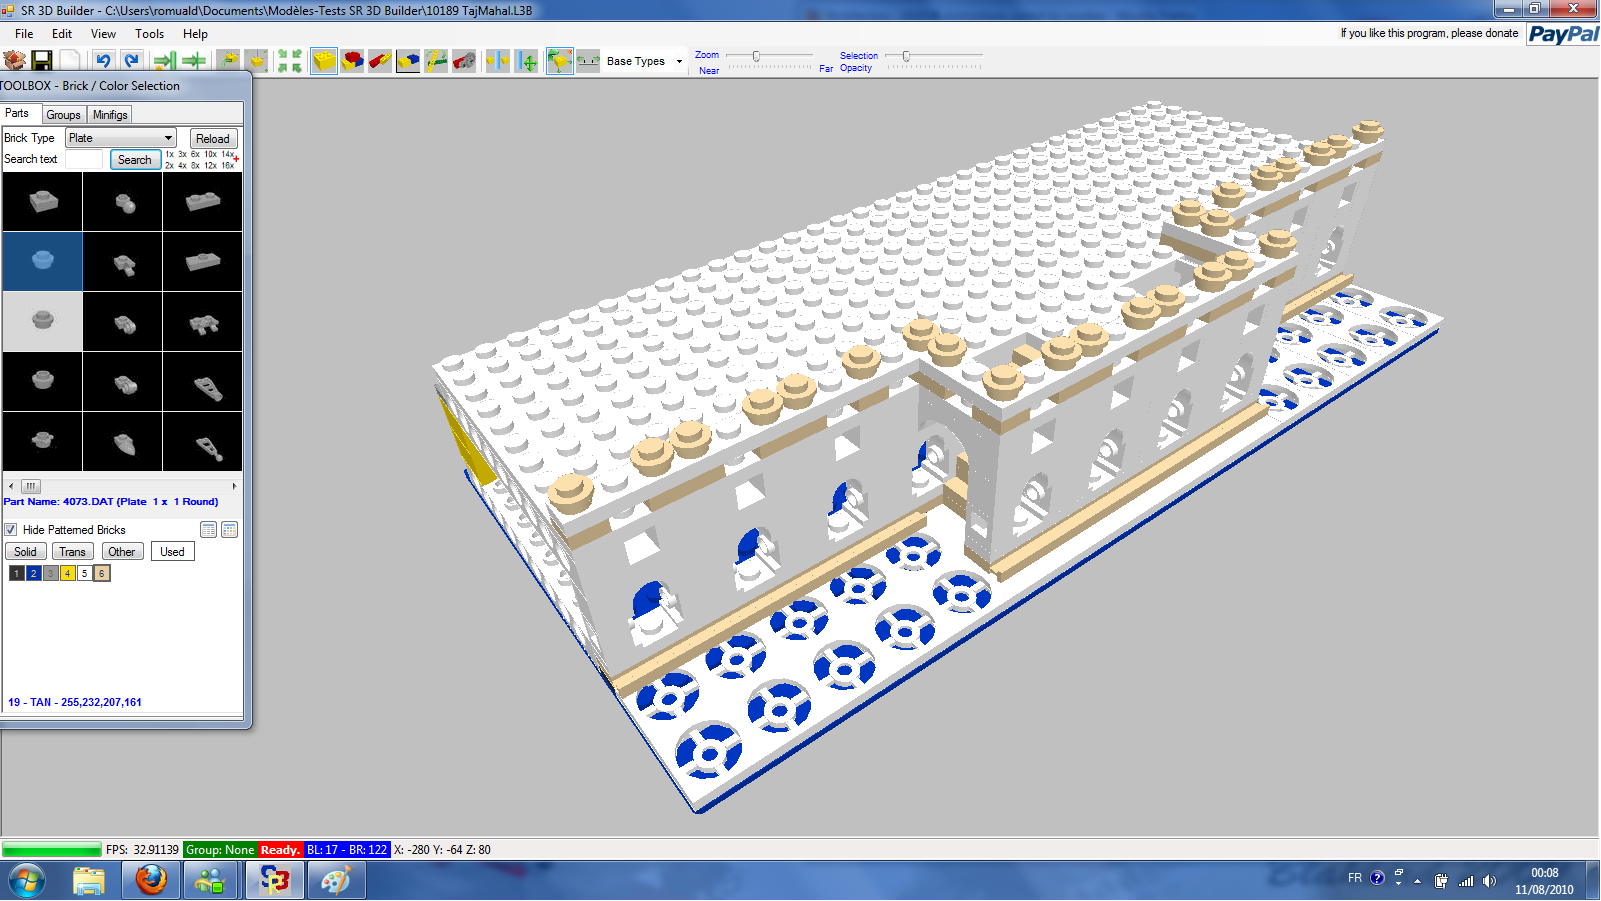This screenshot has height=901, width=1601.
Task: Switch to the Groups tab
Action: tap(64, 115)
